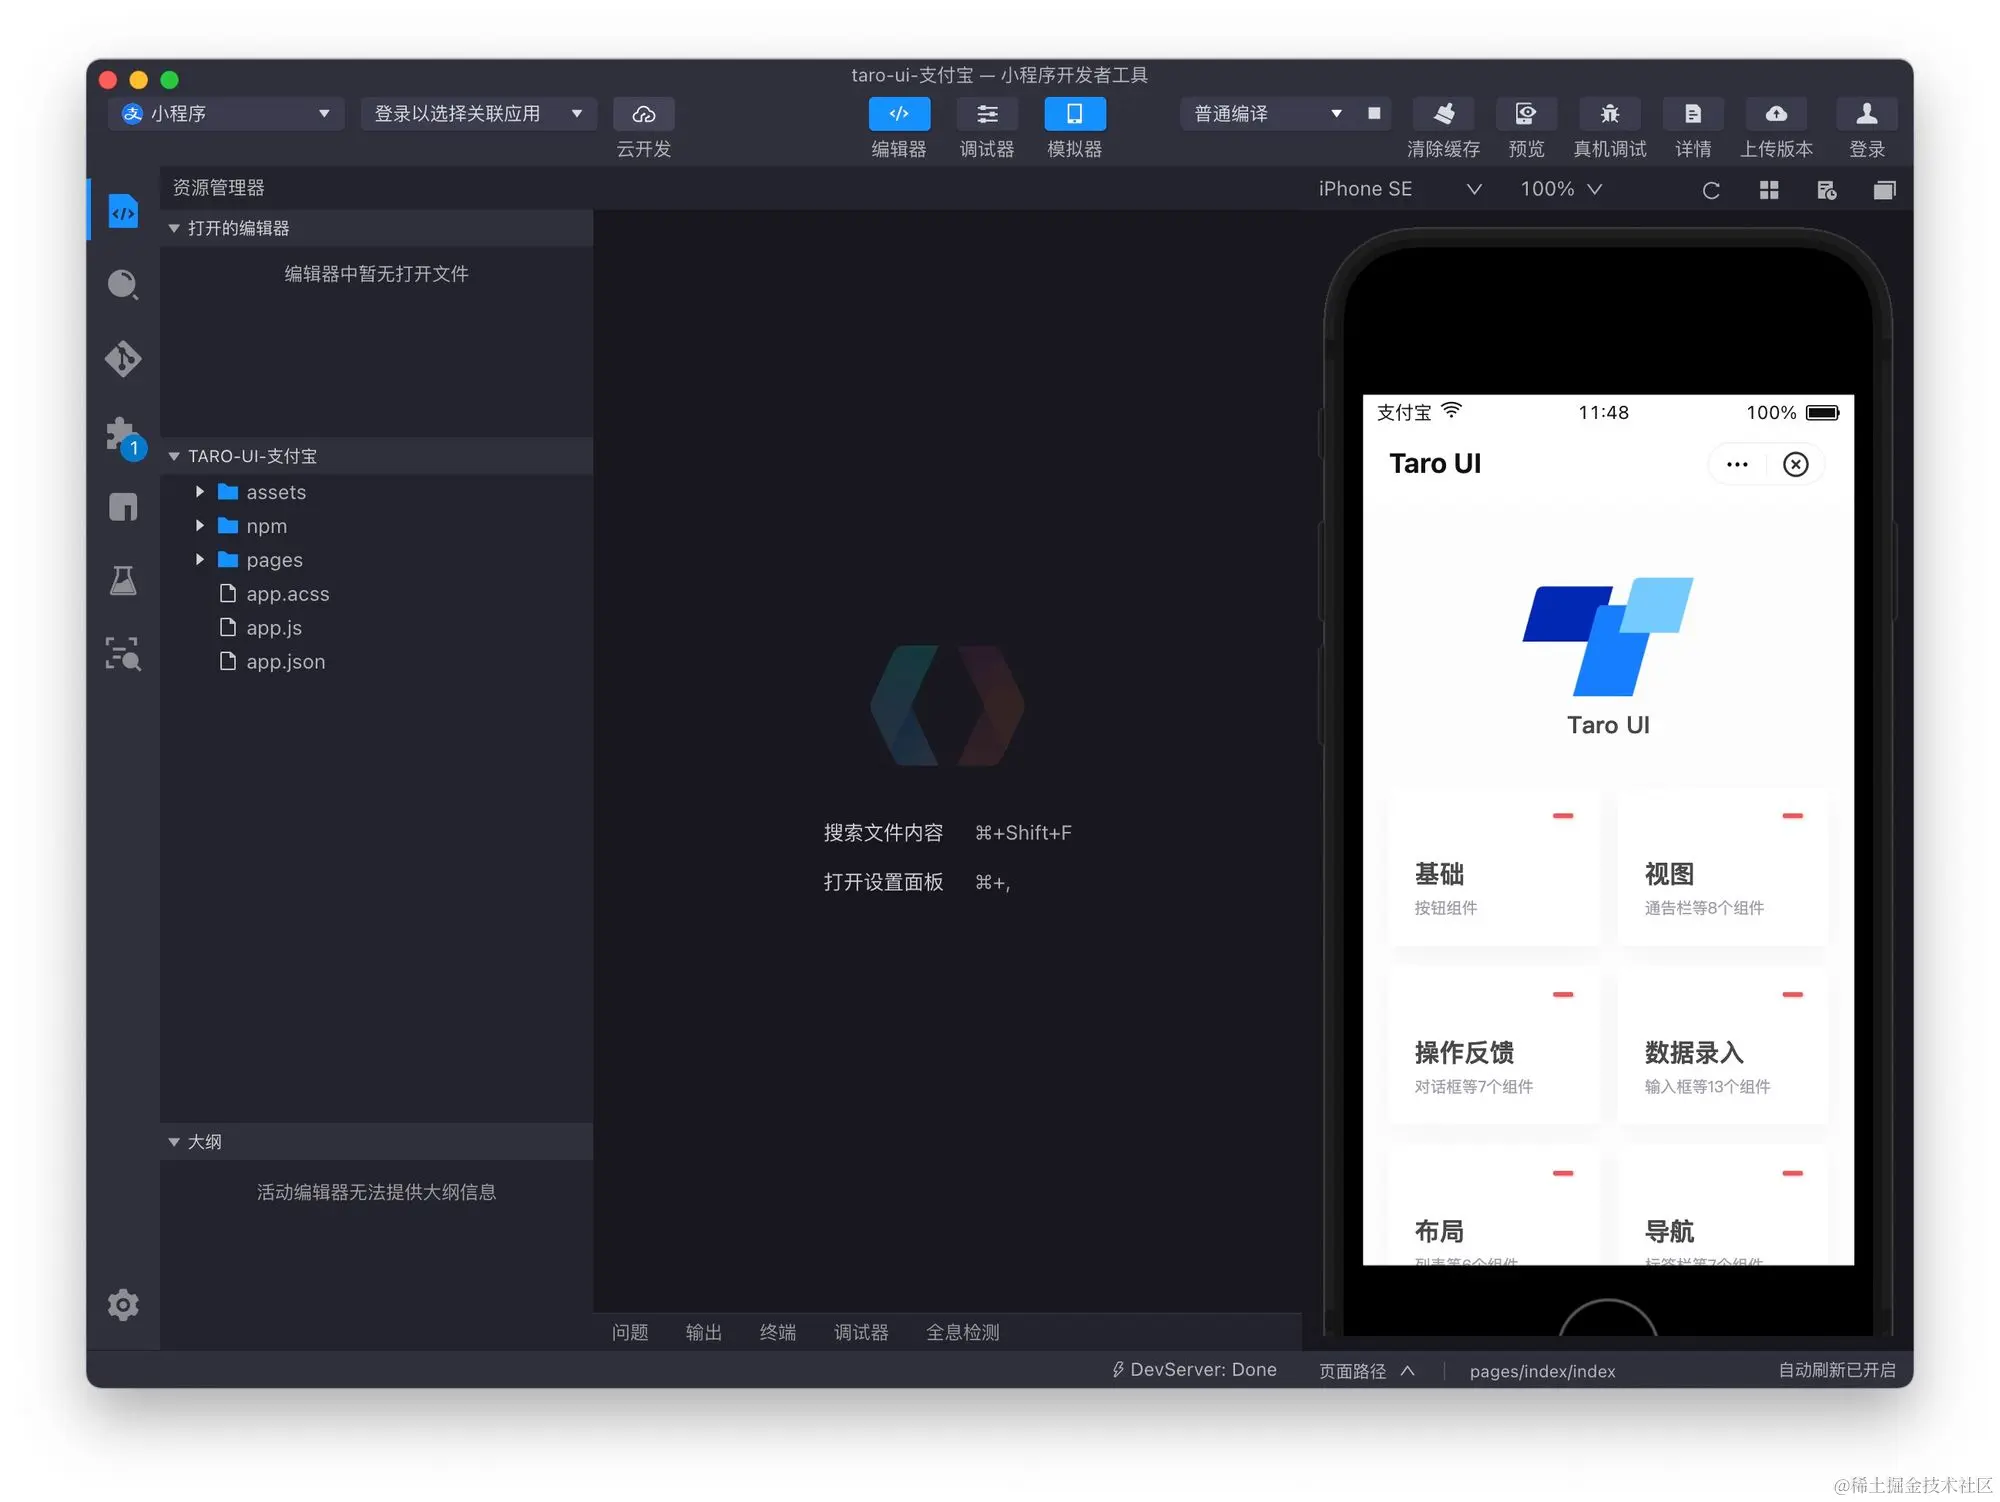
Task: Click the upload version button
Action: 1776,114
